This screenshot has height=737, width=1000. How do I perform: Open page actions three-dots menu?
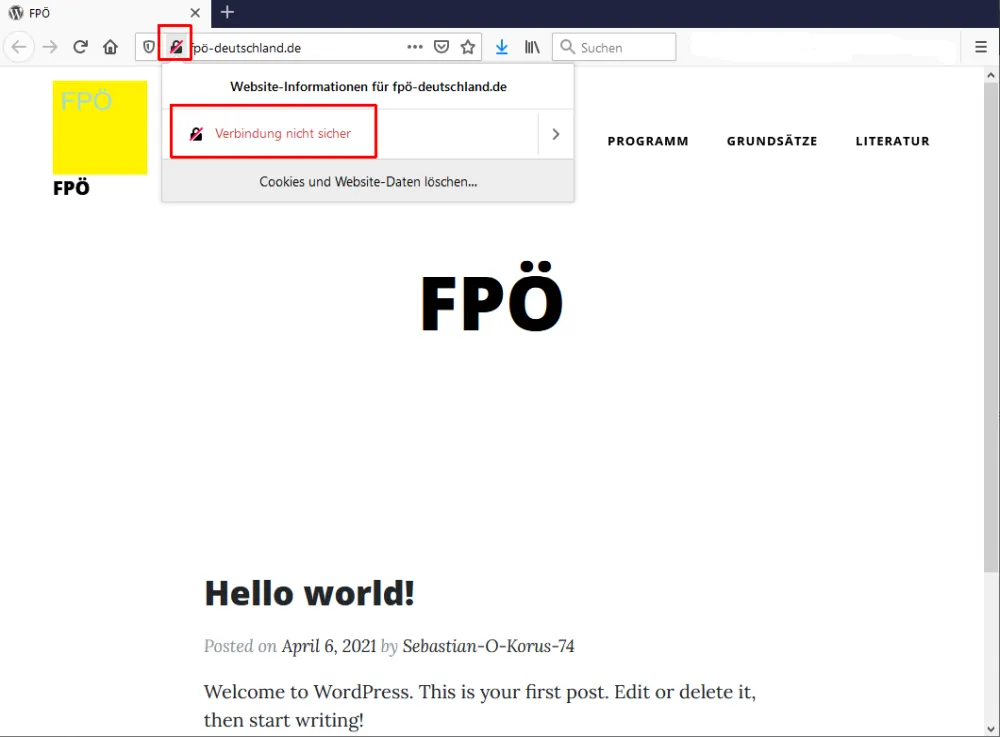[x=415, y=47]
